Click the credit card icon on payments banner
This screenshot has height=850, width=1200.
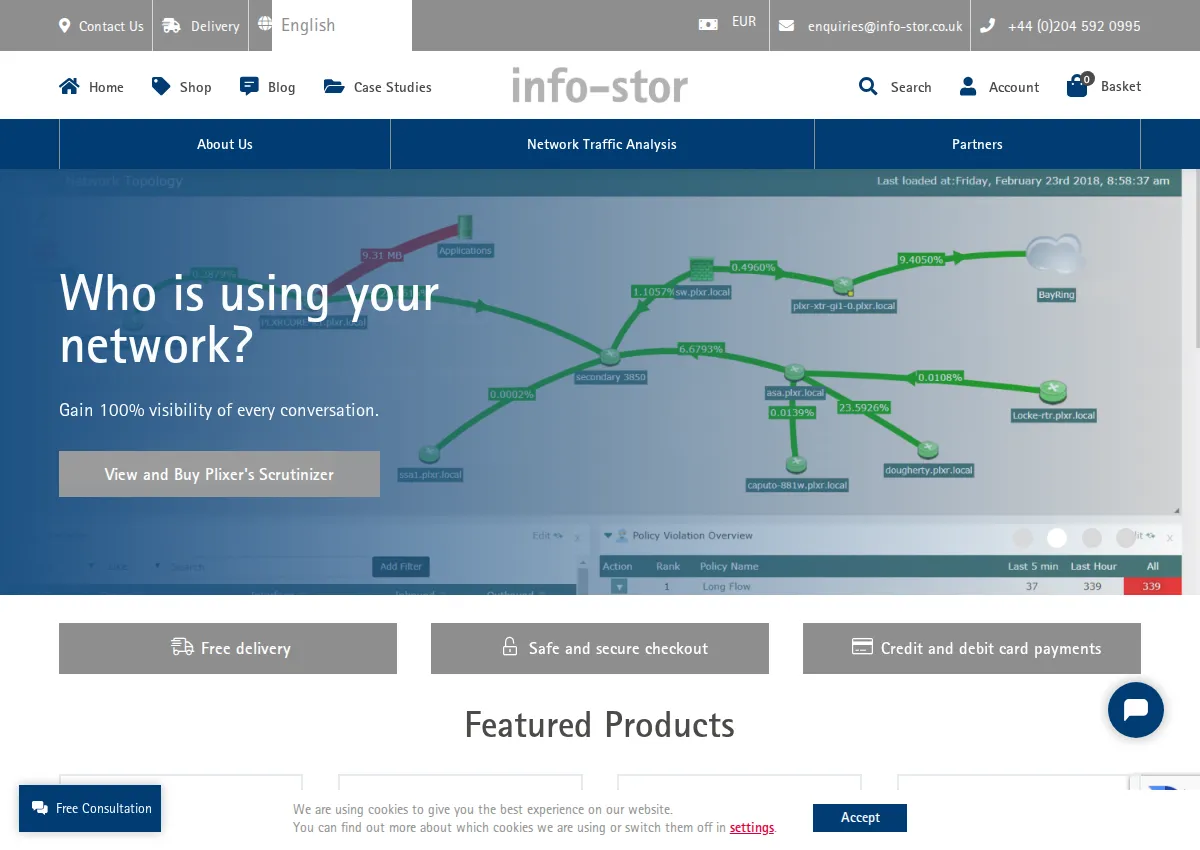862,647
